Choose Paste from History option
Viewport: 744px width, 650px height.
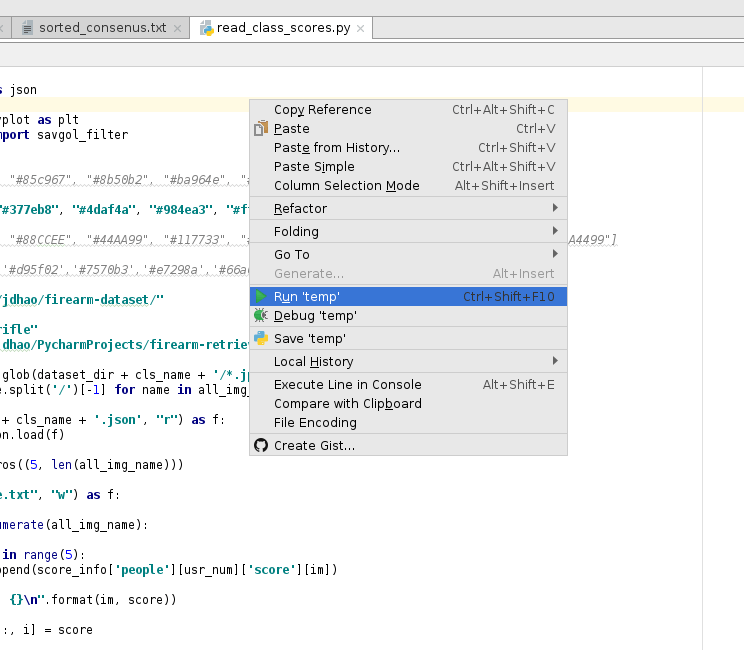[x=336, y=148]
